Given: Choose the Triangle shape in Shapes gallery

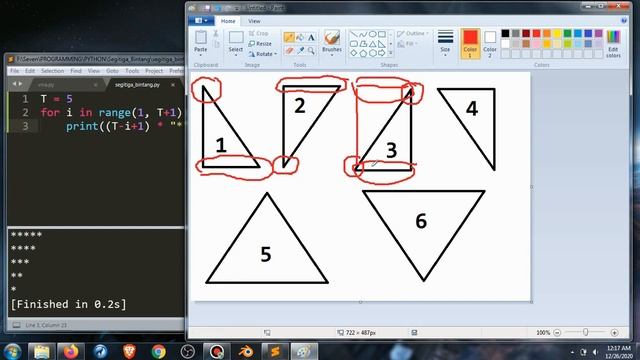Looking at the screenshot, I should point(372,44).
